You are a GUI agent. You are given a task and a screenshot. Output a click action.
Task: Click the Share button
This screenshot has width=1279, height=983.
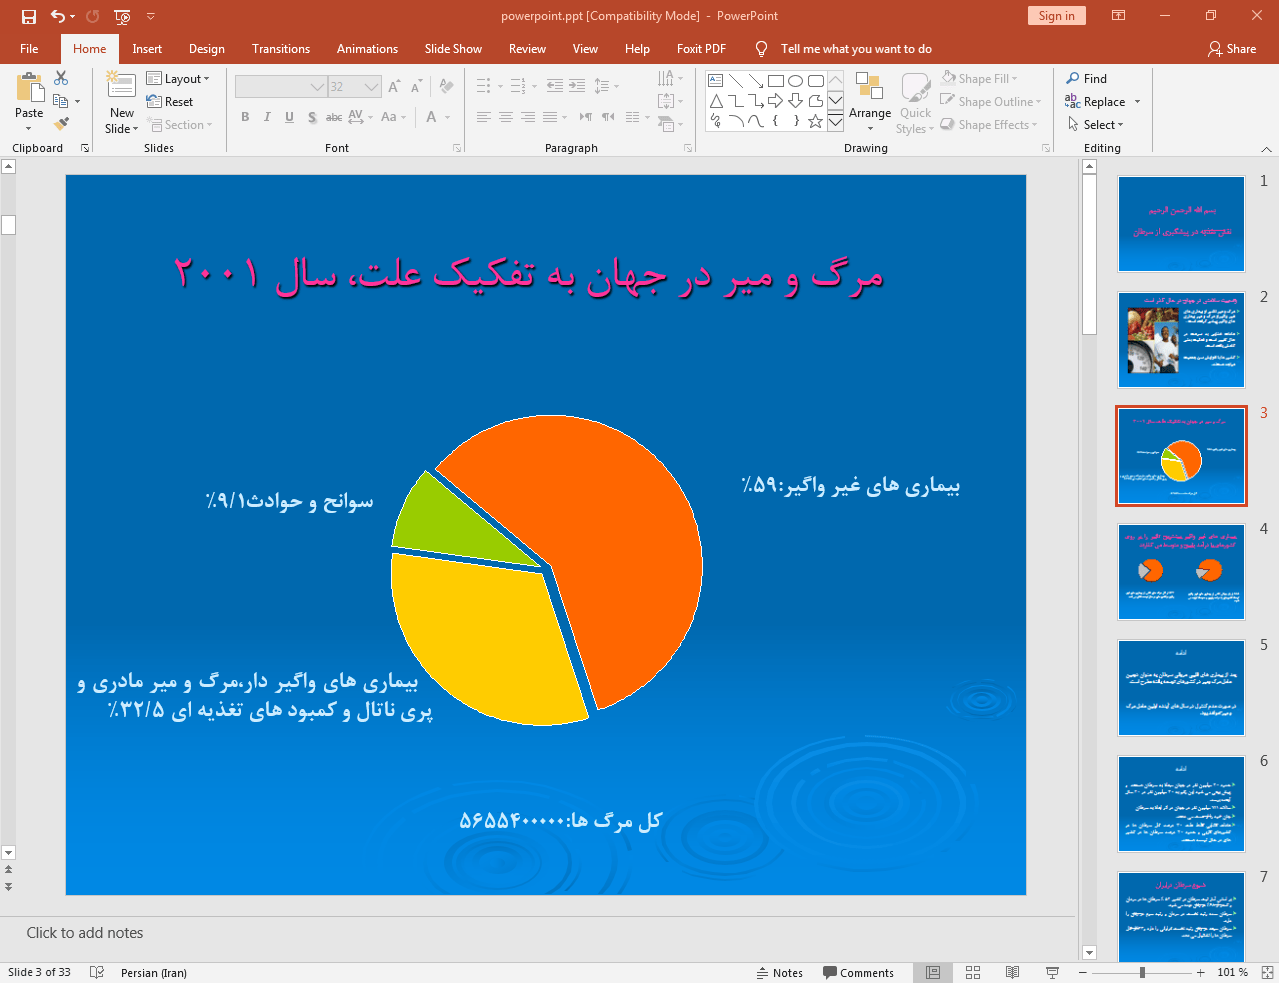[x=1231, y=49]
